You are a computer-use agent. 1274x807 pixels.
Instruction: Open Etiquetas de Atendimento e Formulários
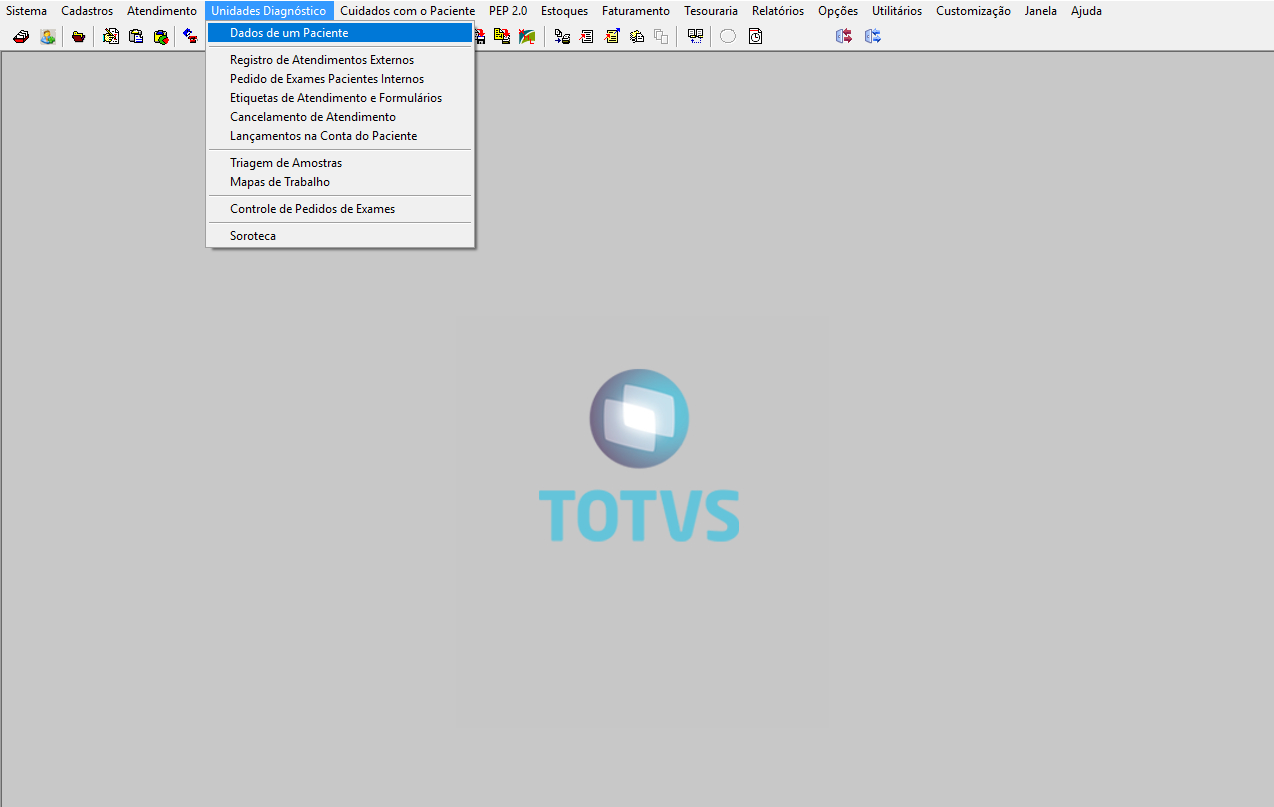339,98
